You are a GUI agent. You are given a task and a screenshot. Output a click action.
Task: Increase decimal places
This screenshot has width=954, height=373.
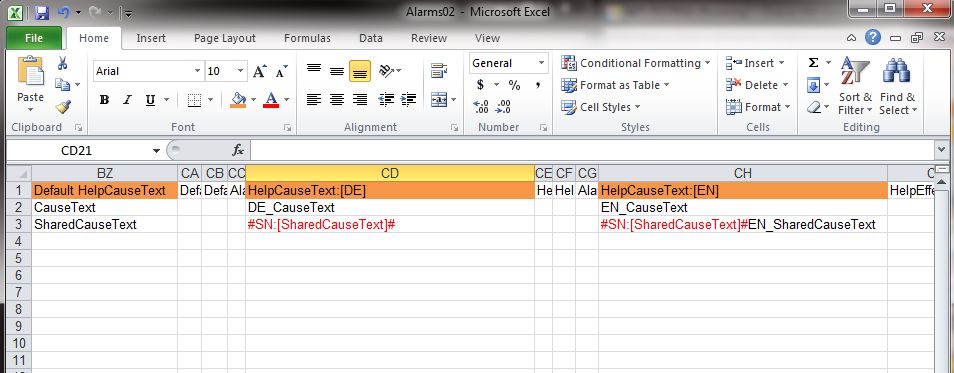tap(481, 107)
